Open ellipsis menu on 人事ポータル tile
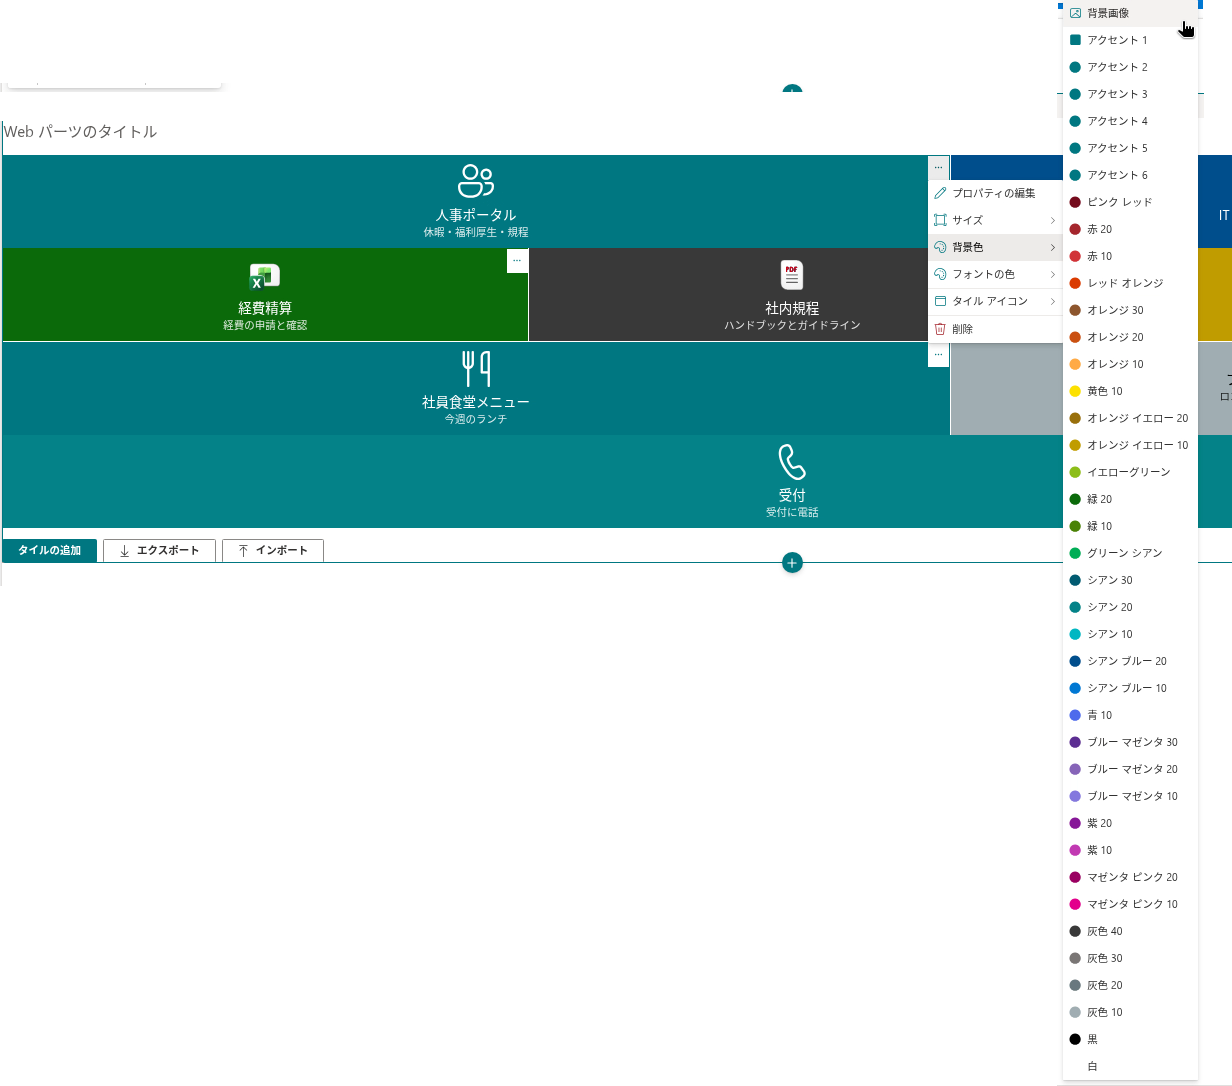The height and width of the screenshot is (1086, 1232). click(938, 167)
